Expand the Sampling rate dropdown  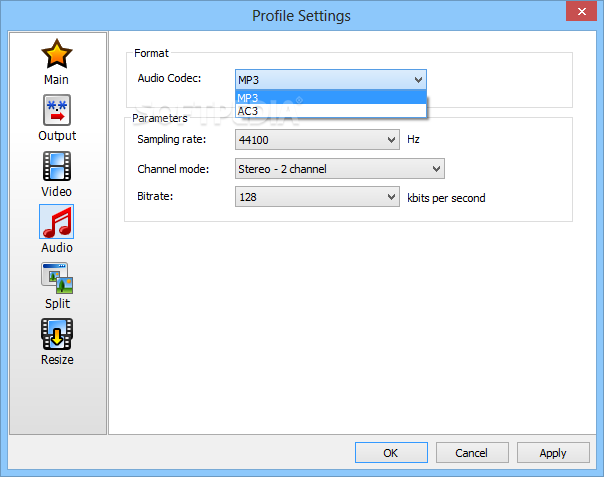317,139
